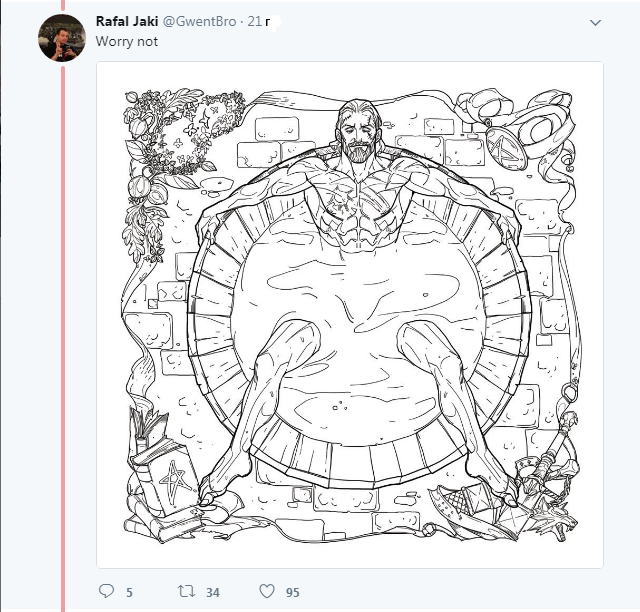
Task: Click the pink vertical thread line at left
Action: click(x=62, y=350)
